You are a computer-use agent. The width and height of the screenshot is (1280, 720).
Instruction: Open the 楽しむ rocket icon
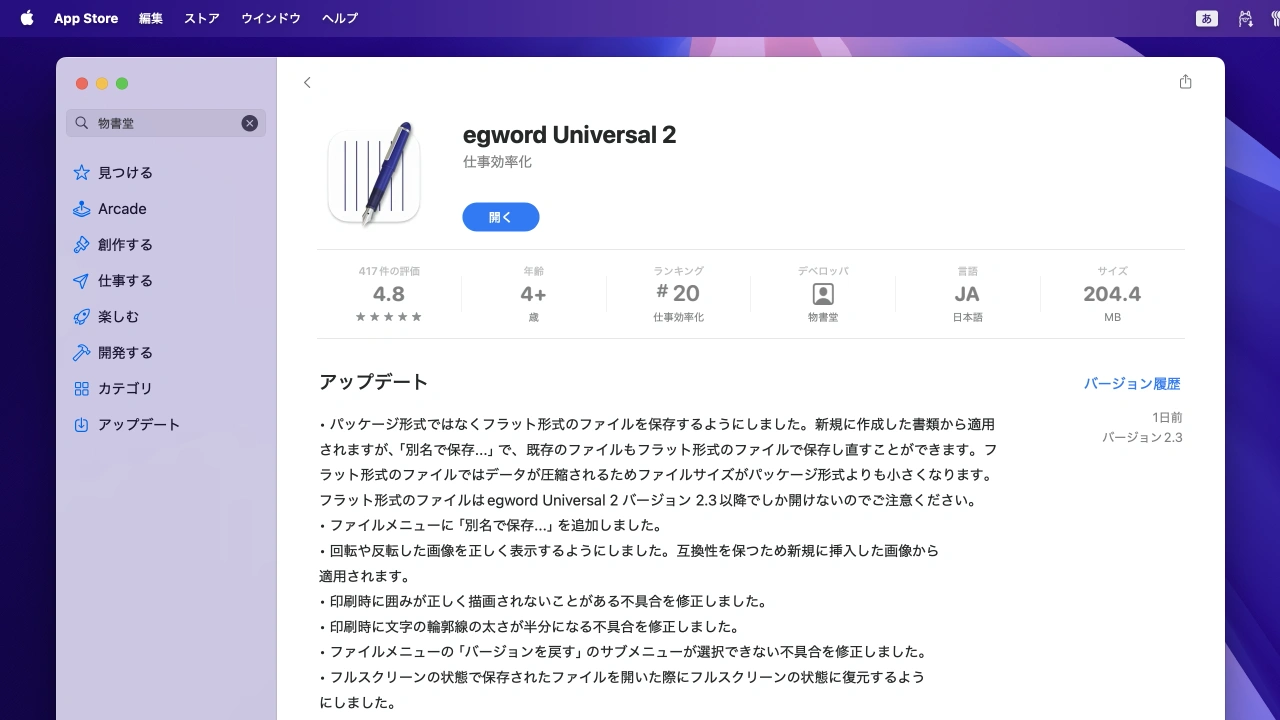tap(82, 317)
